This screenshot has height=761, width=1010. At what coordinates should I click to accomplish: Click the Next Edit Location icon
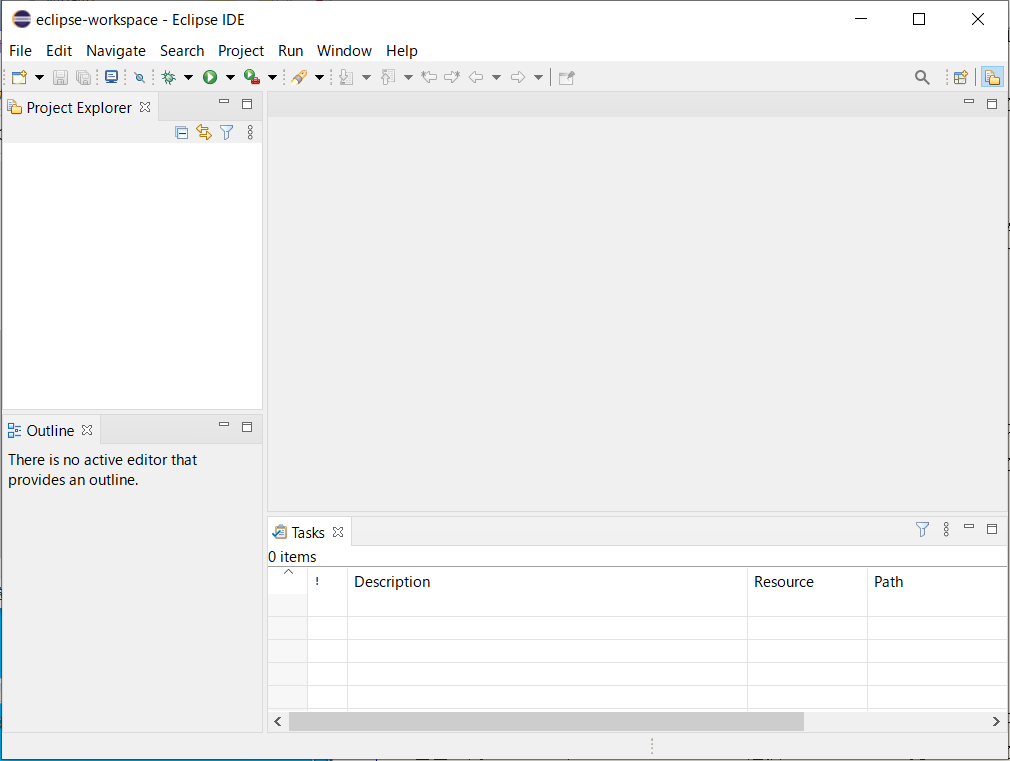pos(452,77)
